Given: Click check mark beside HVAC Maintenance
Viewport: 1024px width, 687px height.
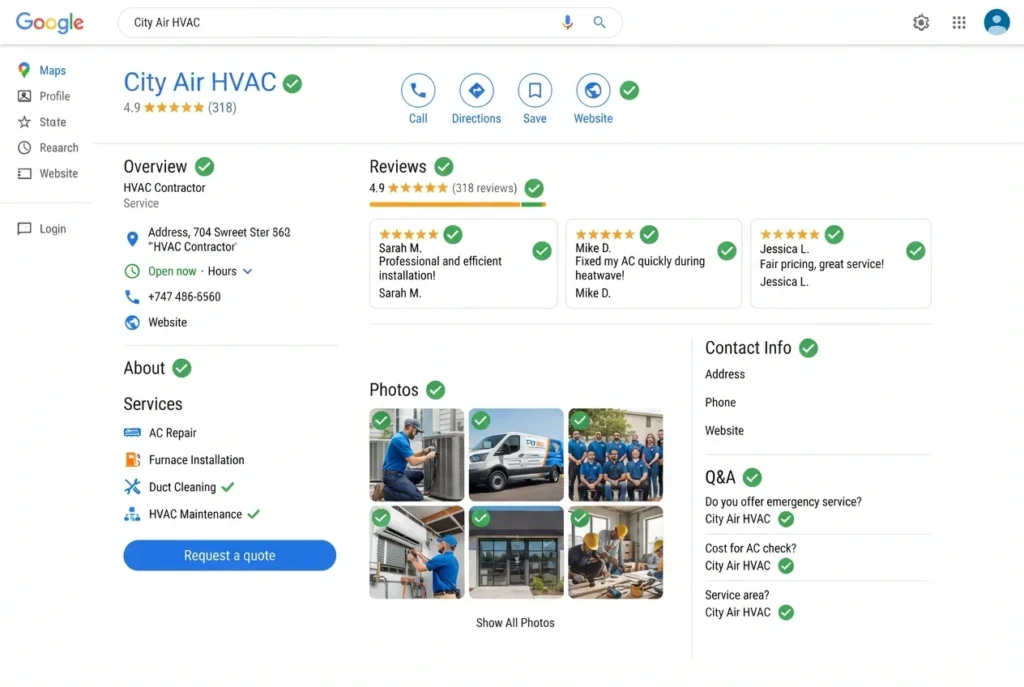Looking at the screenshot, I should [254, 514].
